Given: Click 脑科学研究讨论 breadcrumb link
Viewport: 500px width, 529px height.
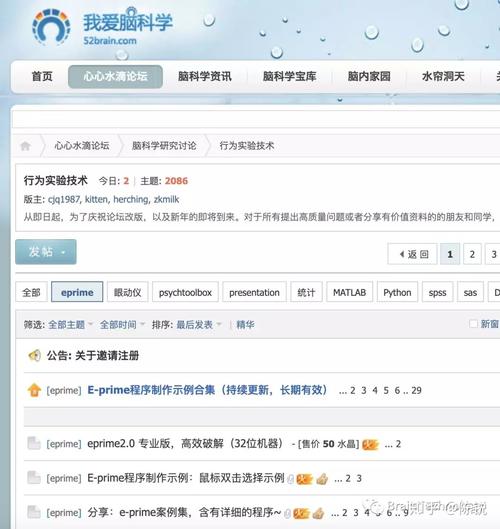Looking at the screenshot, I should (164, 146).
